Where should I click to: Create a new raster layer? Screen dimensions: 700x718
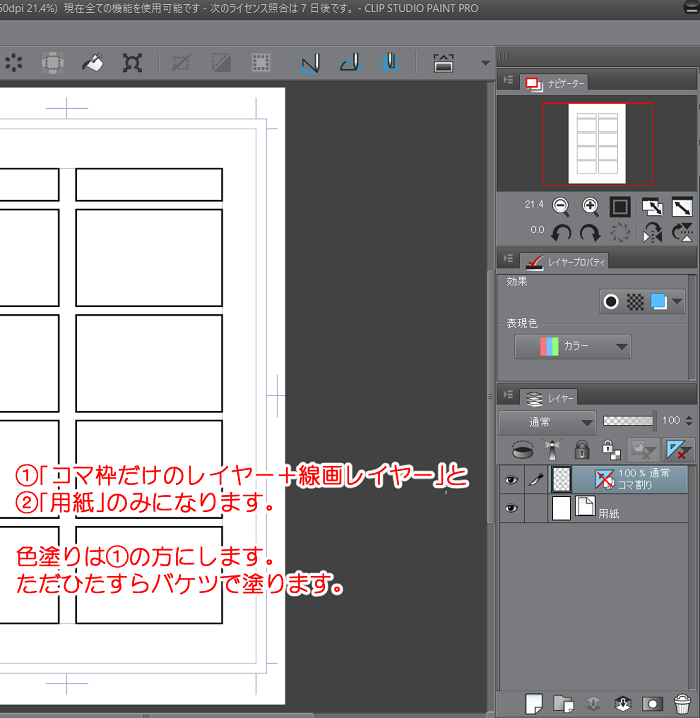[534, 703]
